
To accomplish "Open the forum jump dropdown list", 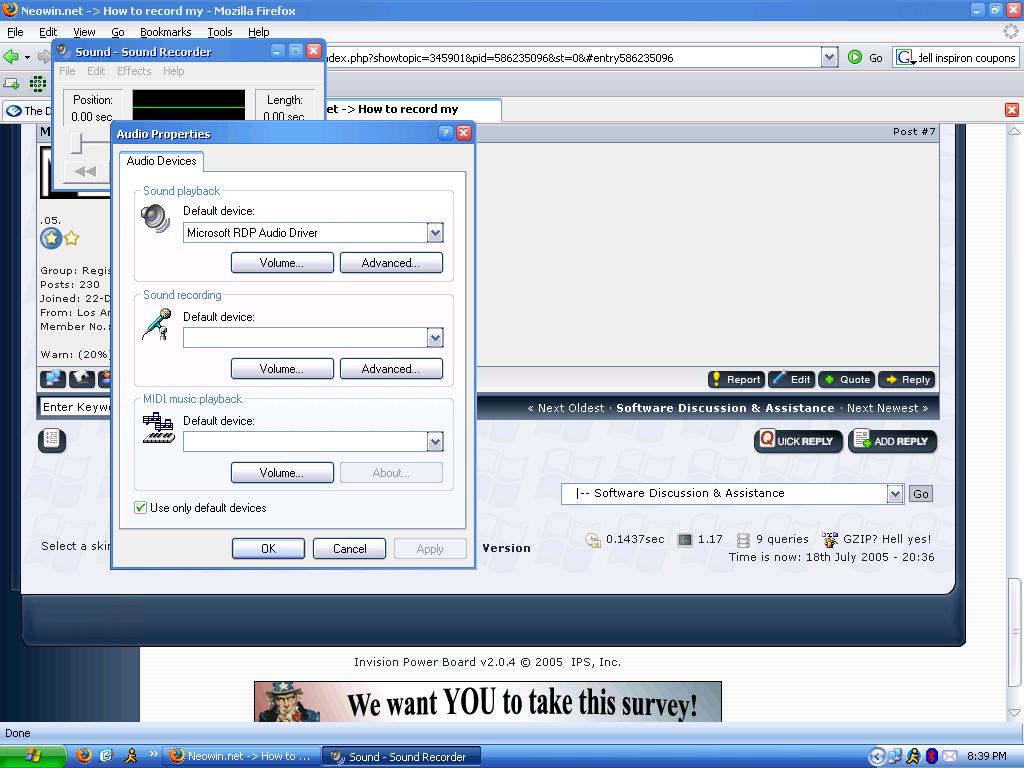I will coord(895,494).
